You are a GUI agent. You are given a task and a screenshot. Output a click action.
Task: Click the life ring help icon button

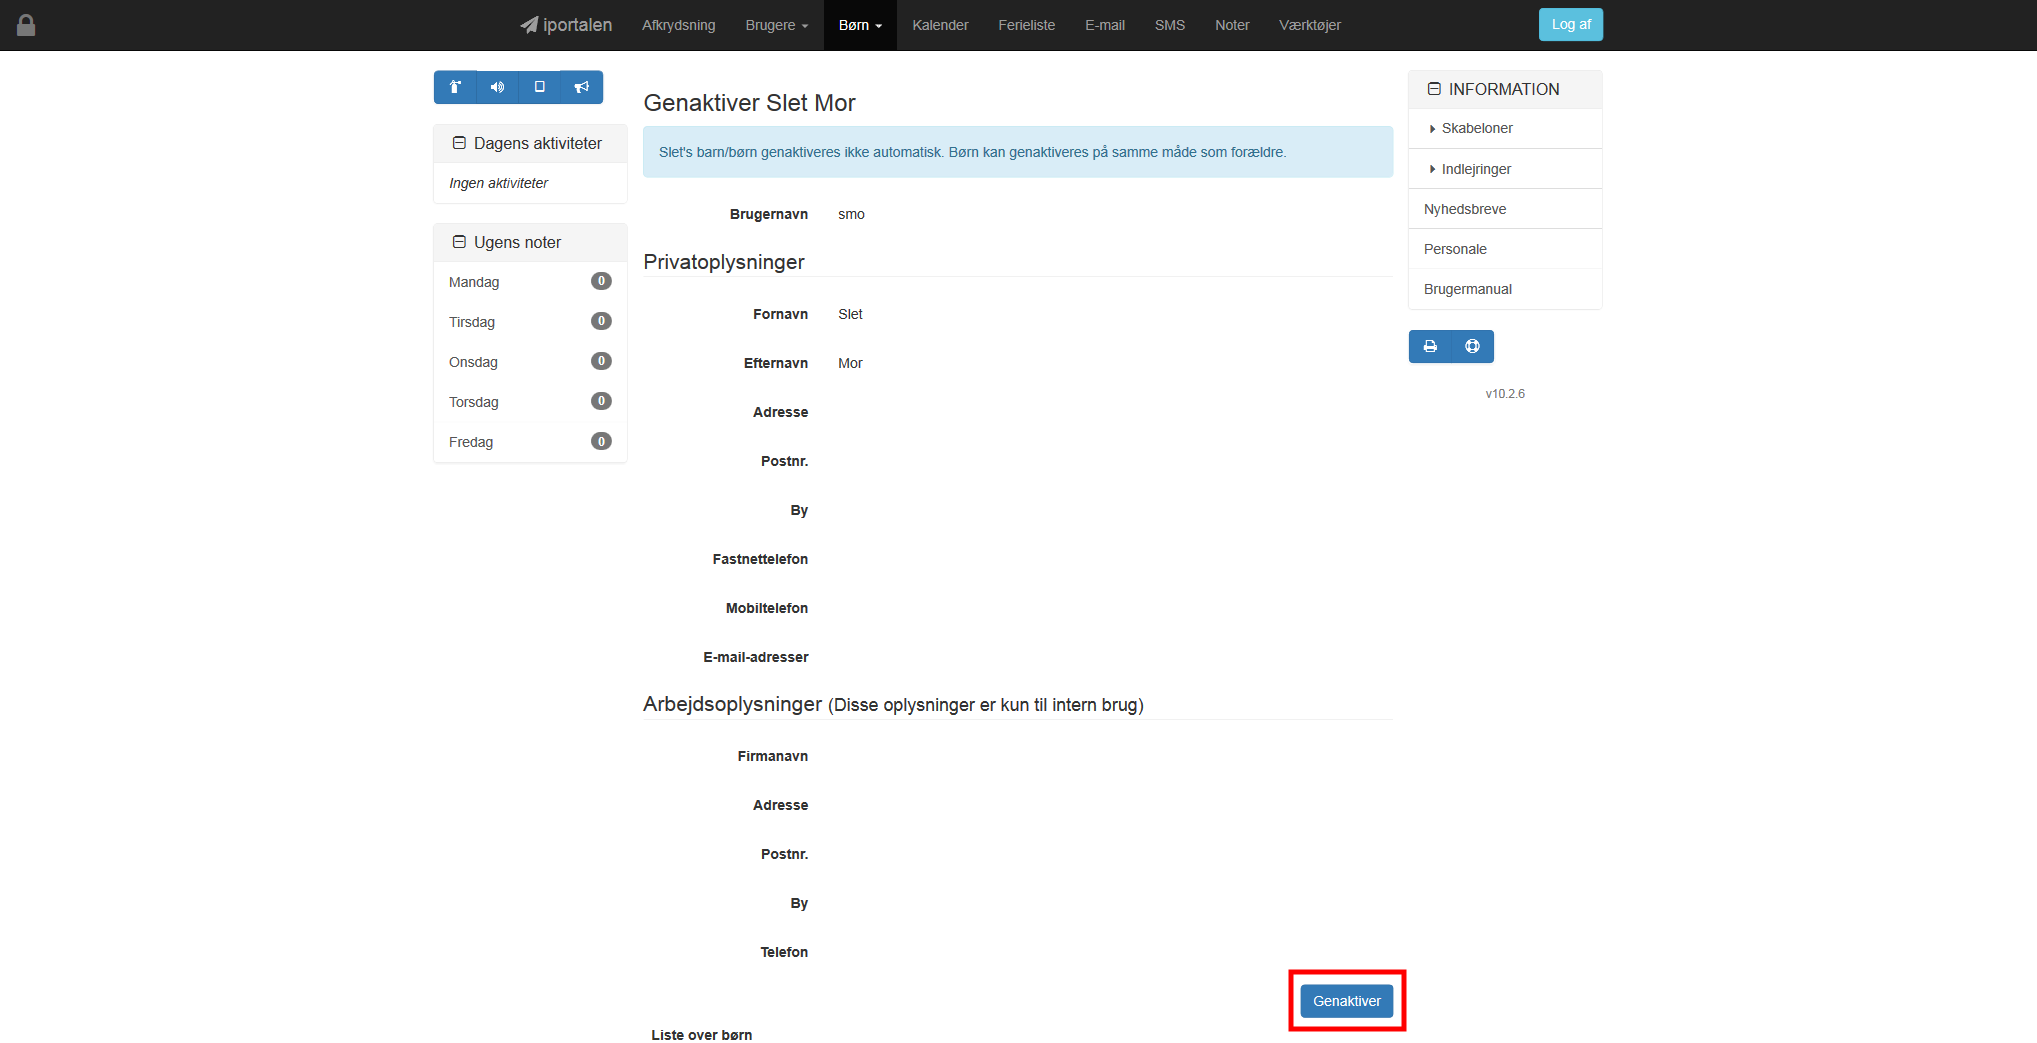pos(1472,346)
